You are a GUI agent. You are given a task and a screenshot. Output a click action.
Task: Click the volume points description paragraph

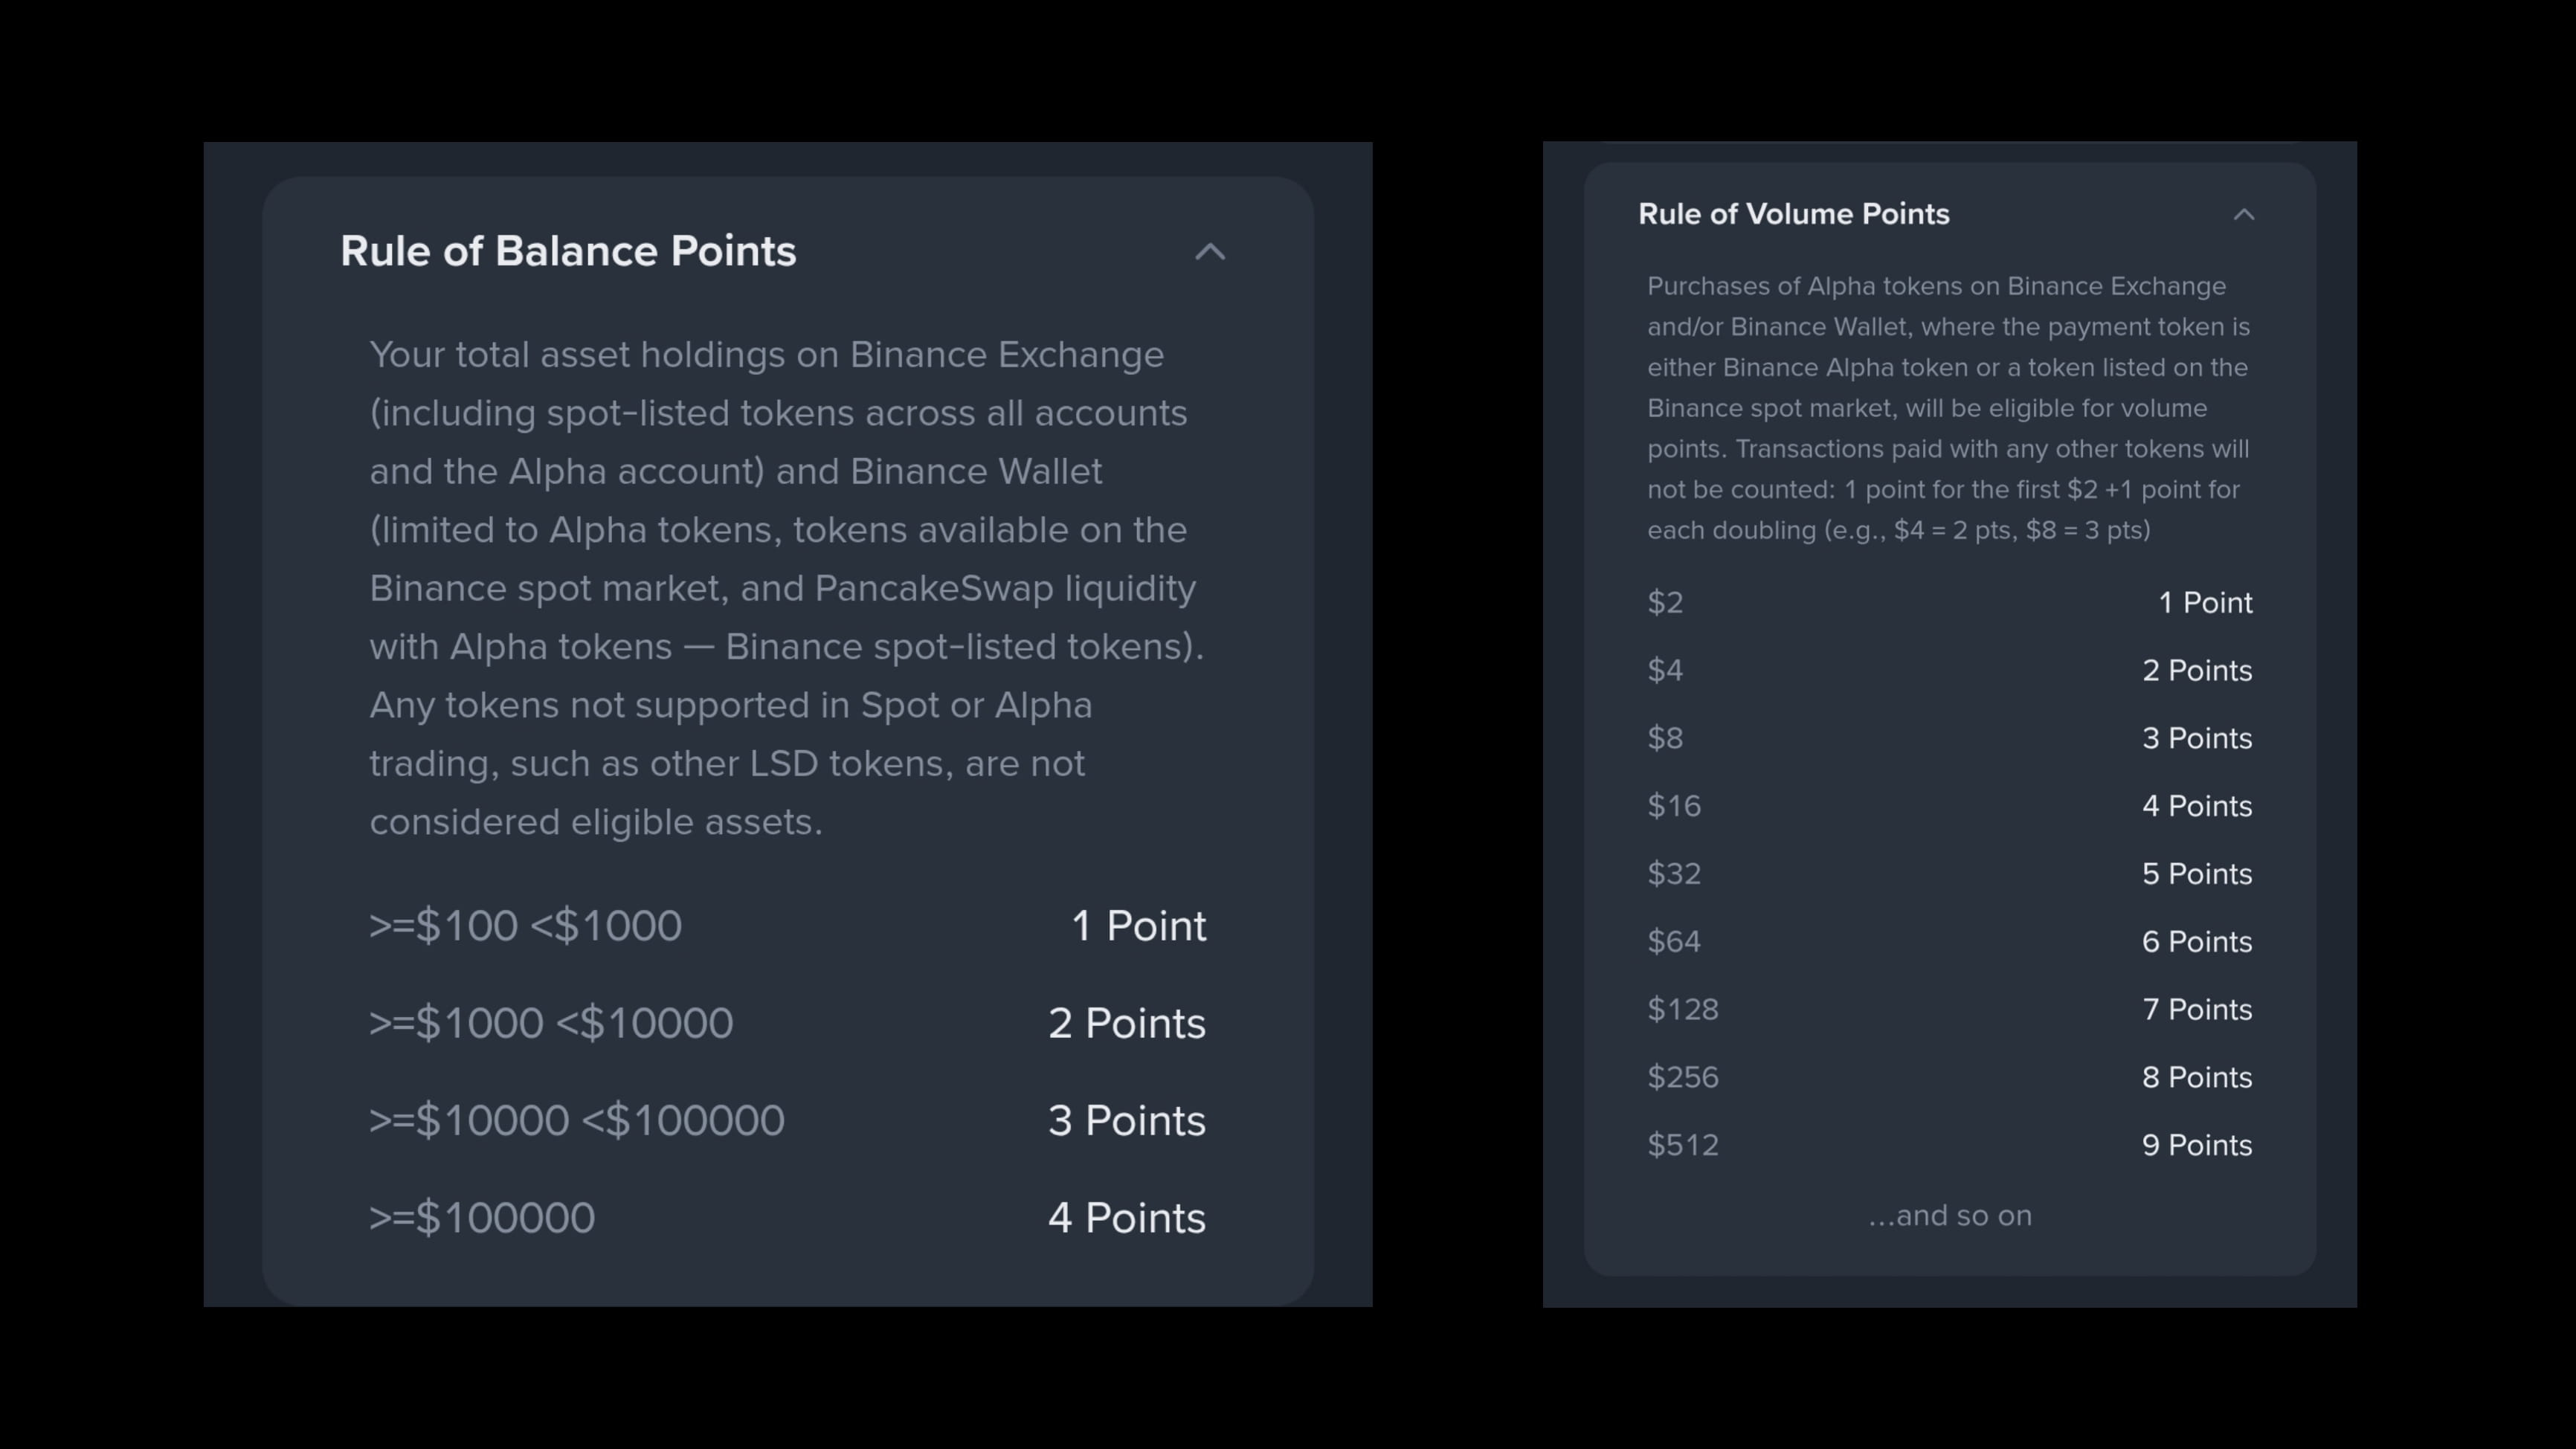(x=1948, y=408)
